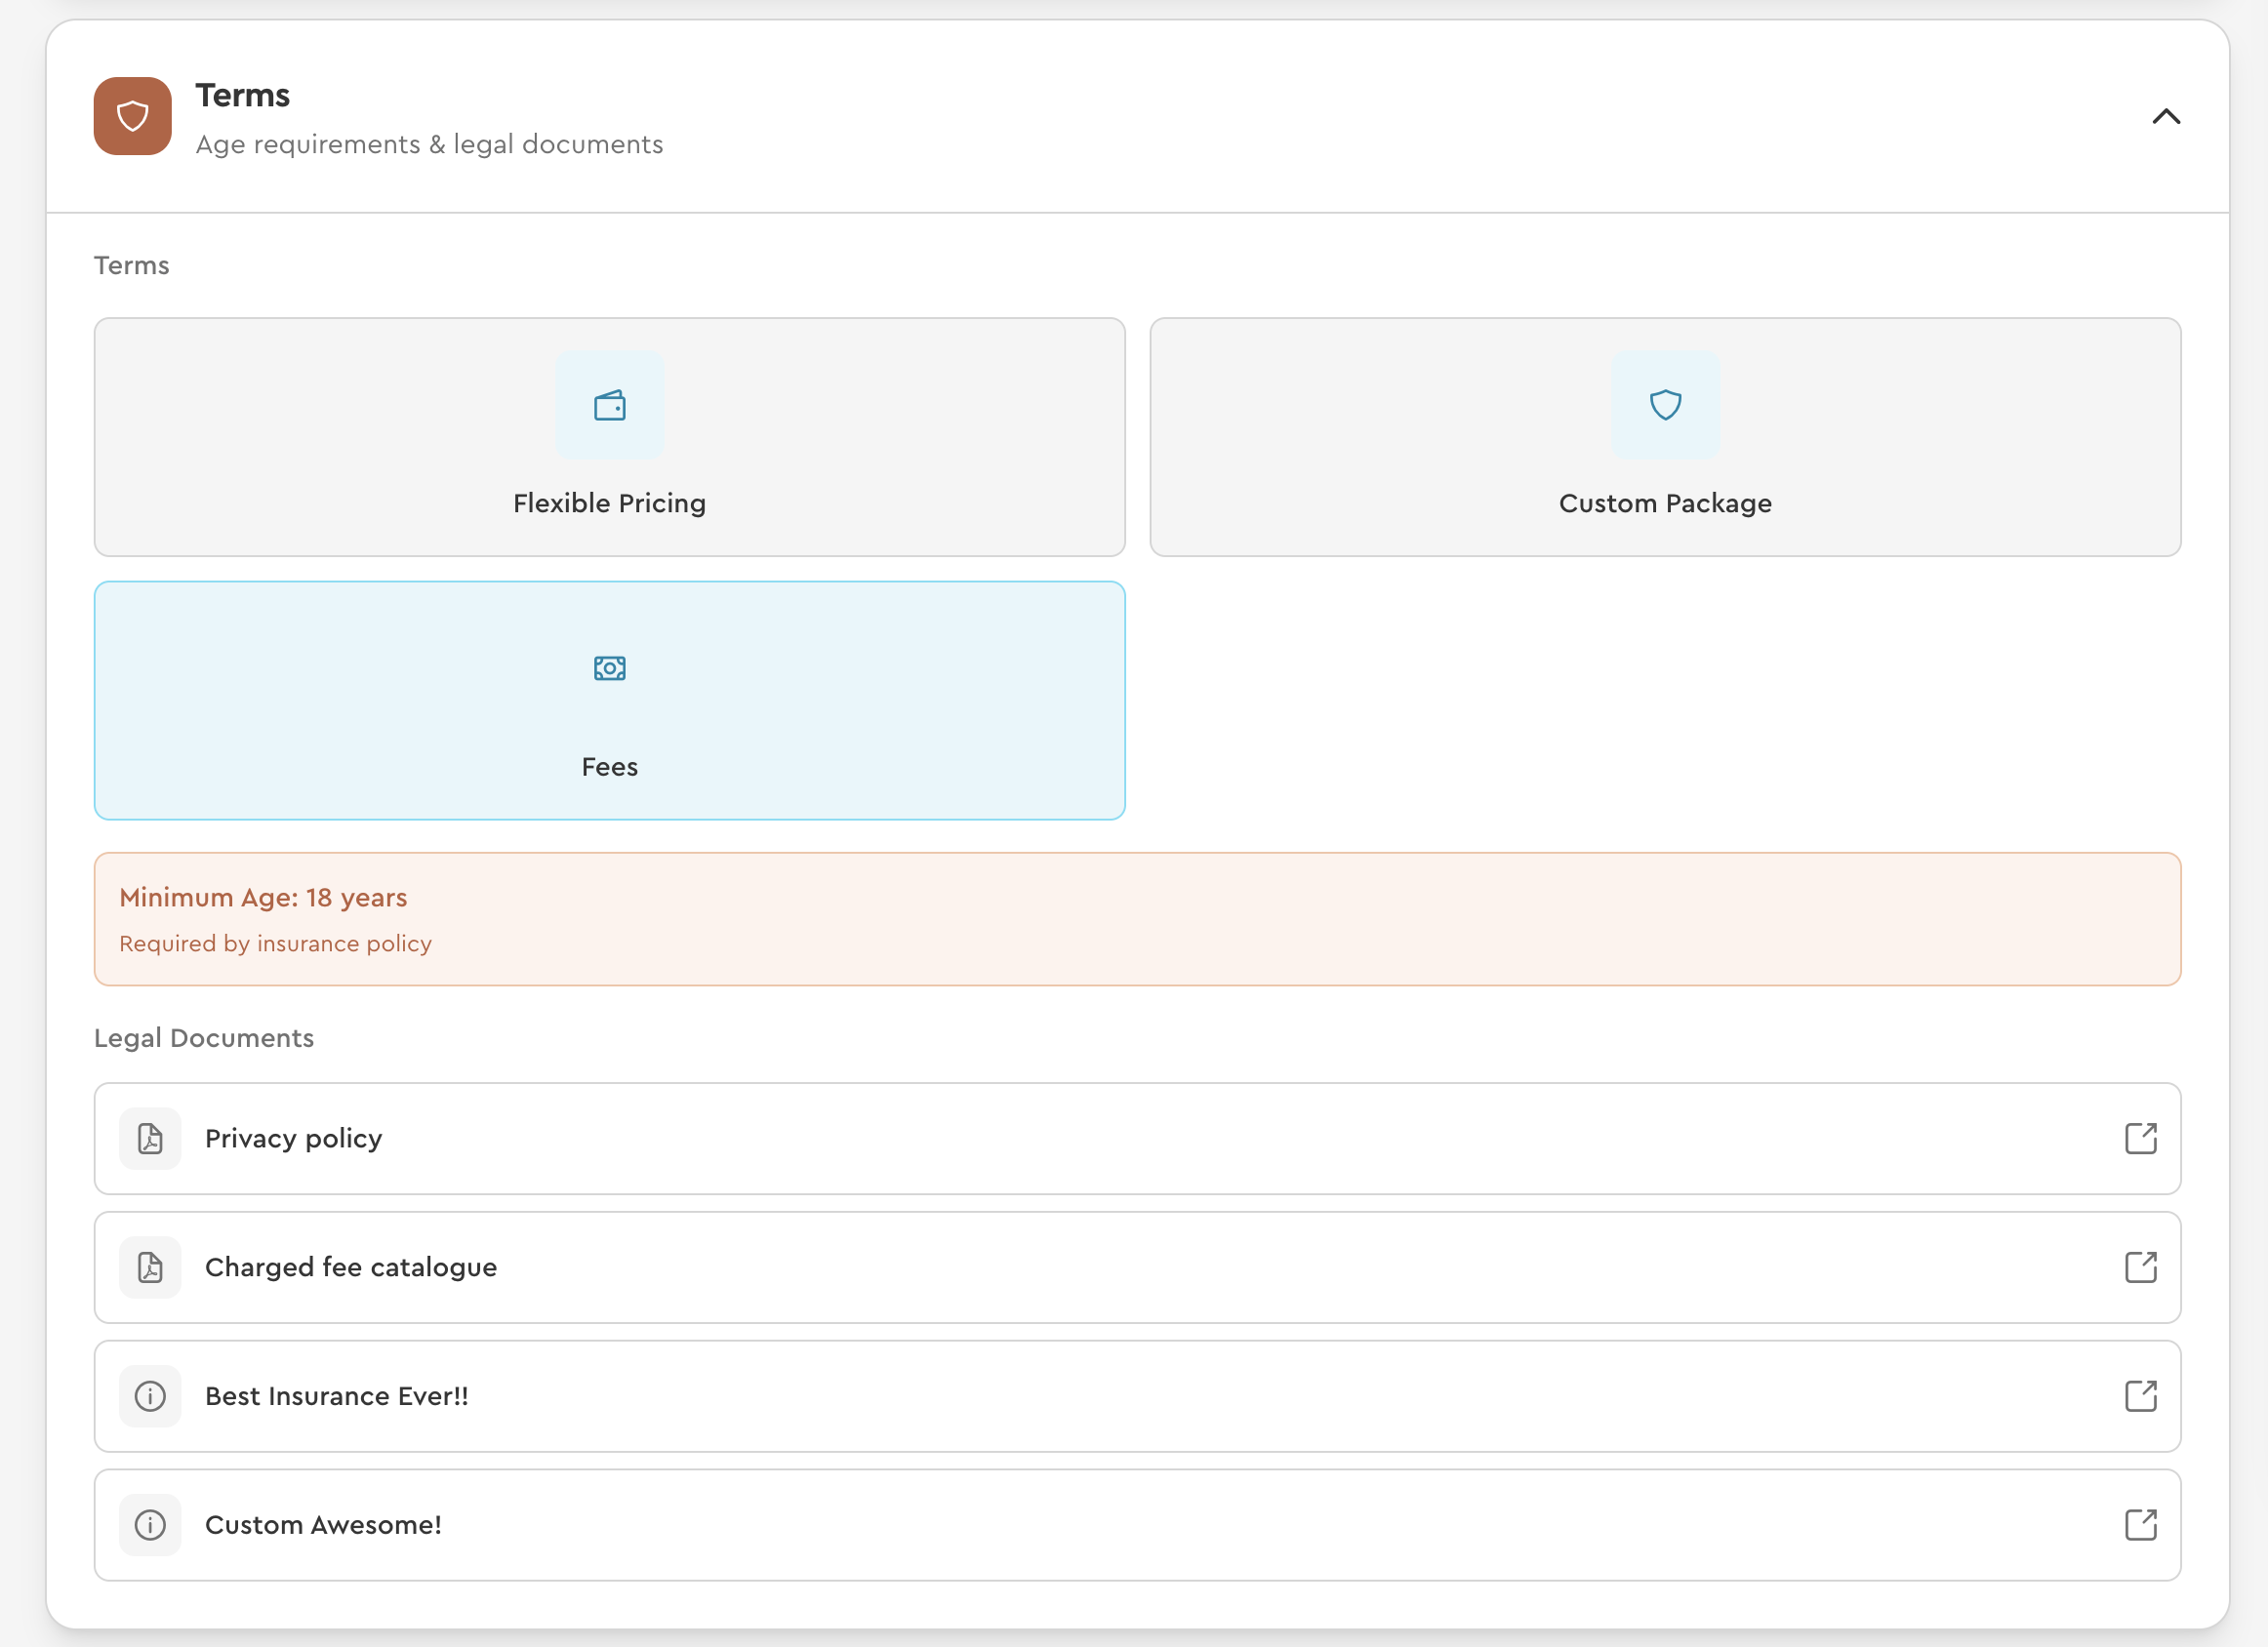Viewport: 2268px width, 1647px height.
Task: Open Charged fee catalogue external link icon
Action: (2140, 1267)
